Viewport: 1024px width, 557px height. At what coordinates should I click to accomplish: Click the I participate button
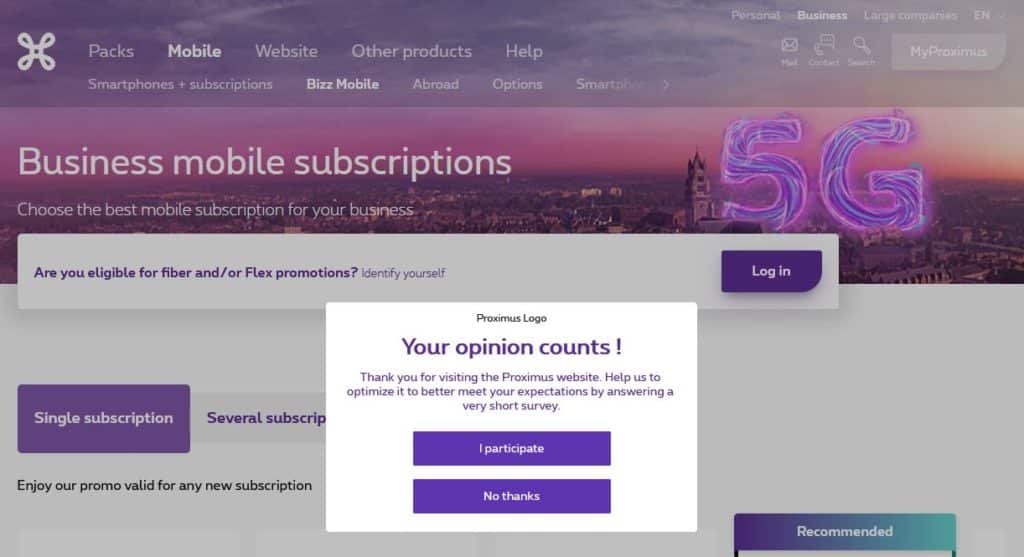511,448
